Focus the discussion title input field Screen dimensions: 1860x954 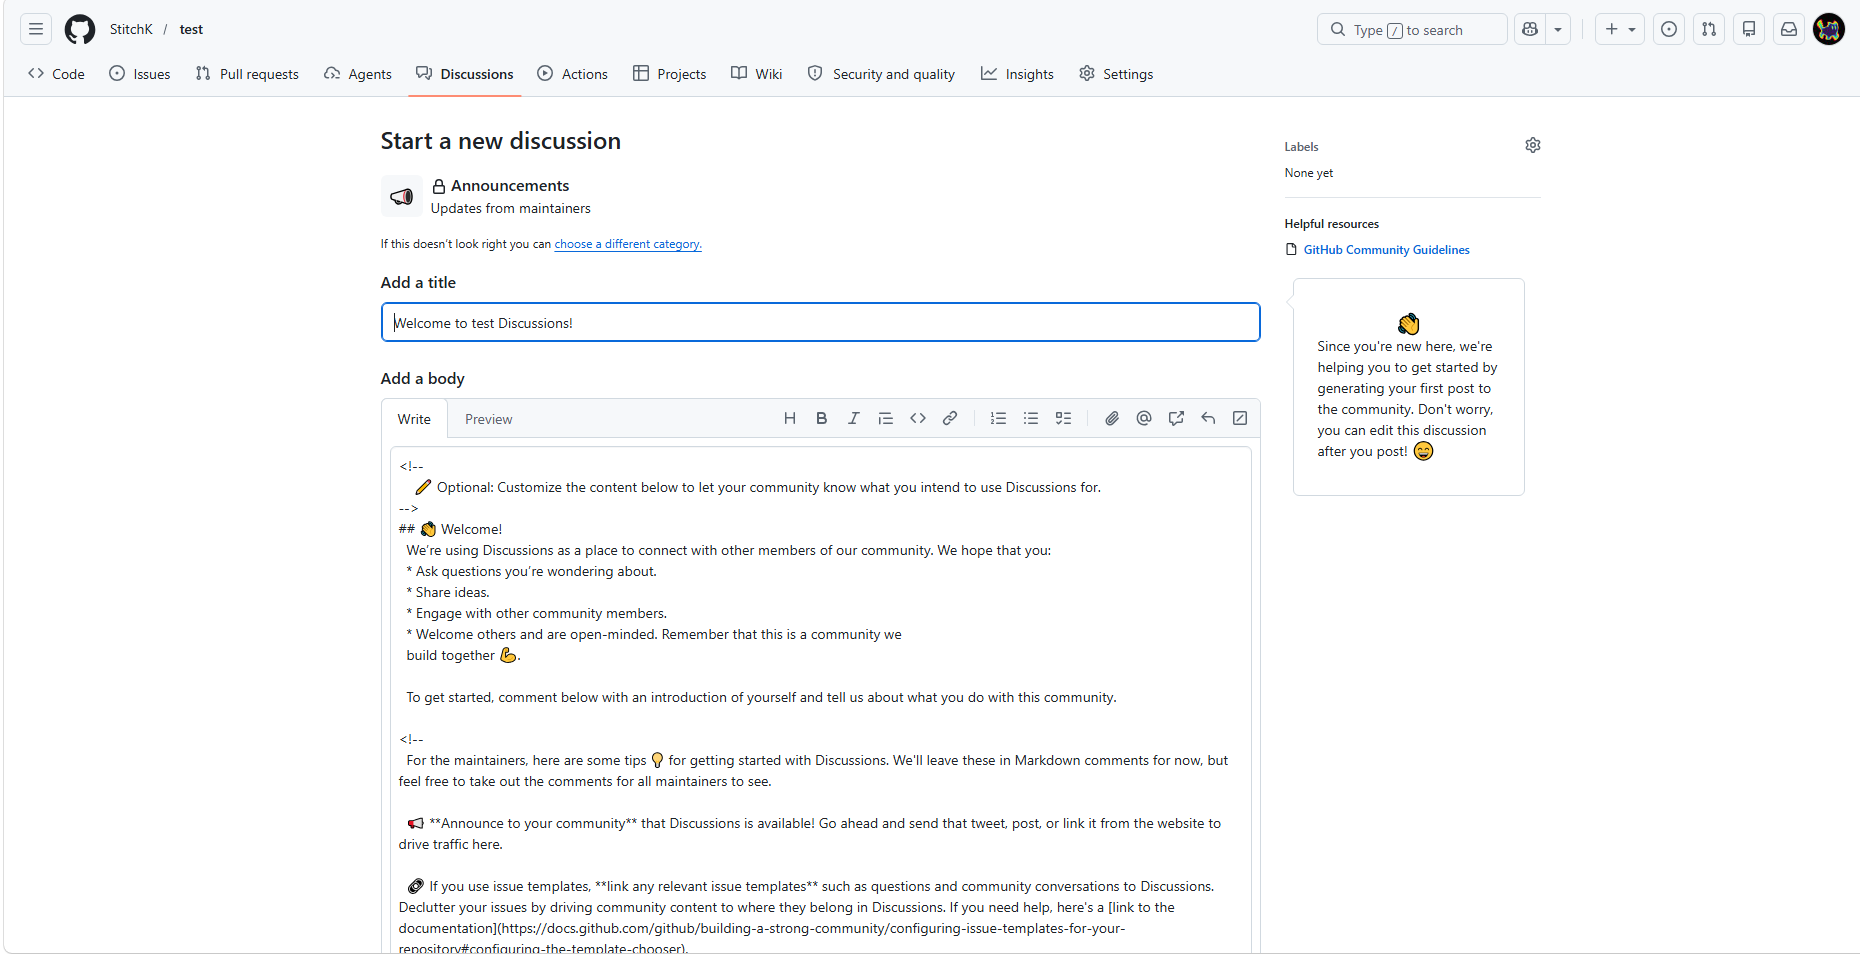(x=820, y=322)
